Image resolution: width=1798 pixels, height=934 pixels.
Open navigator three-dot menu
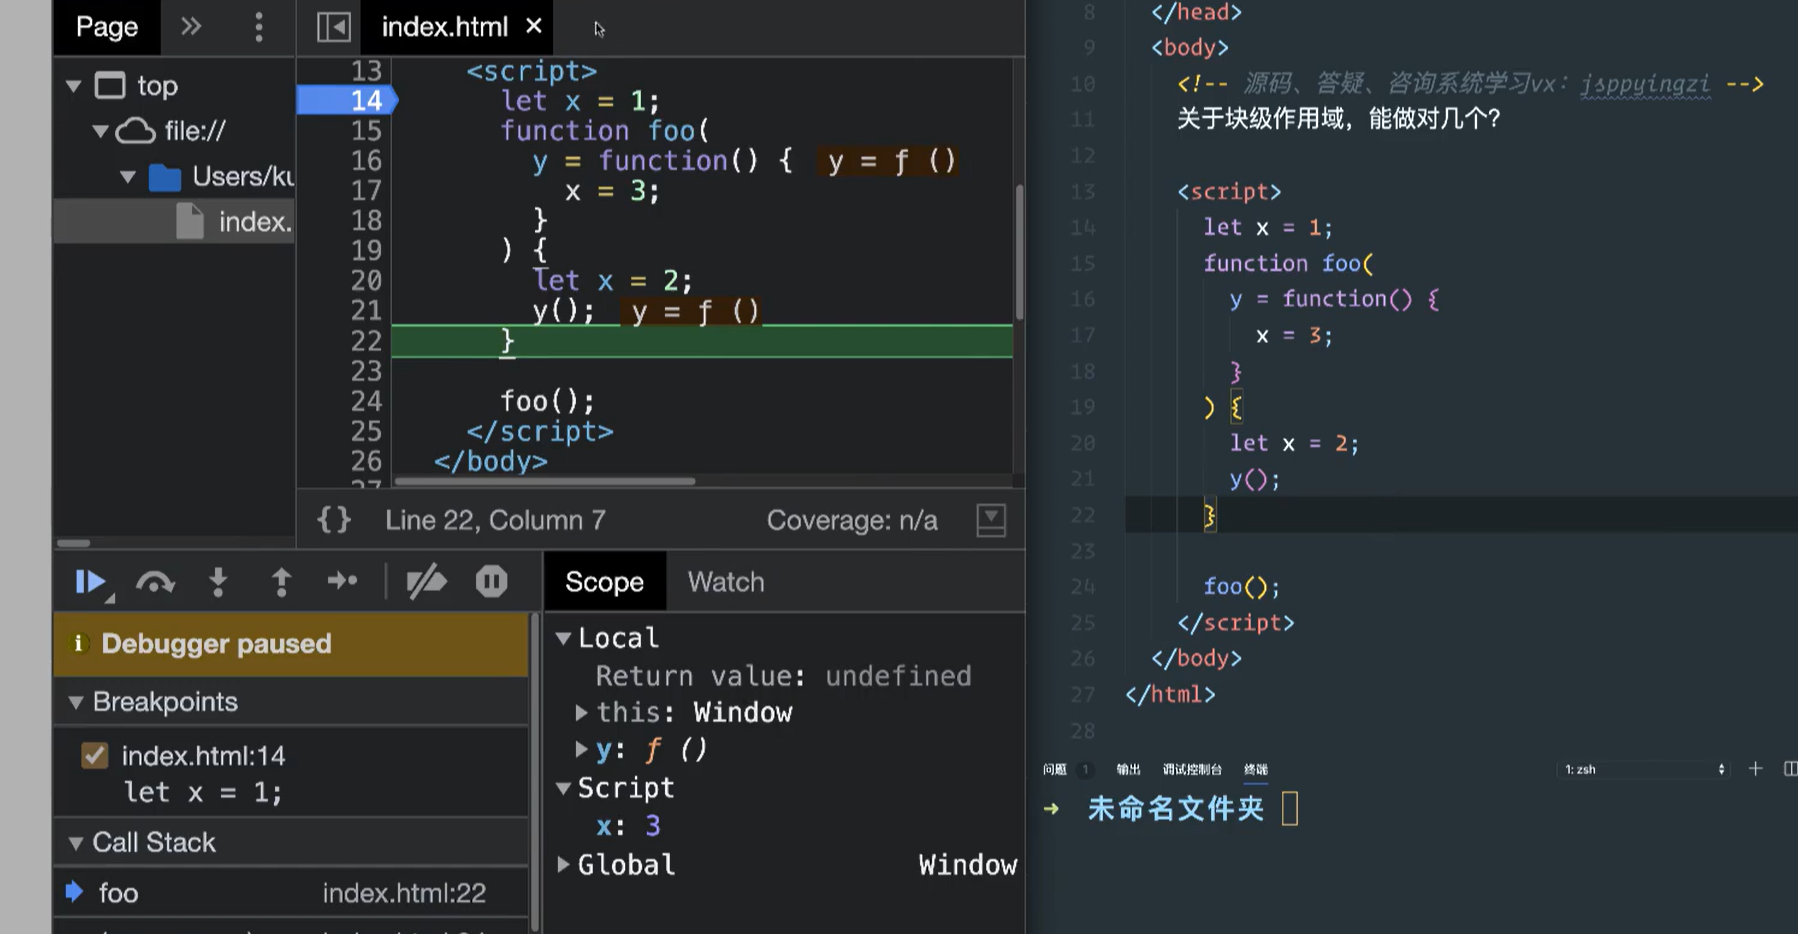coord(259,27)
